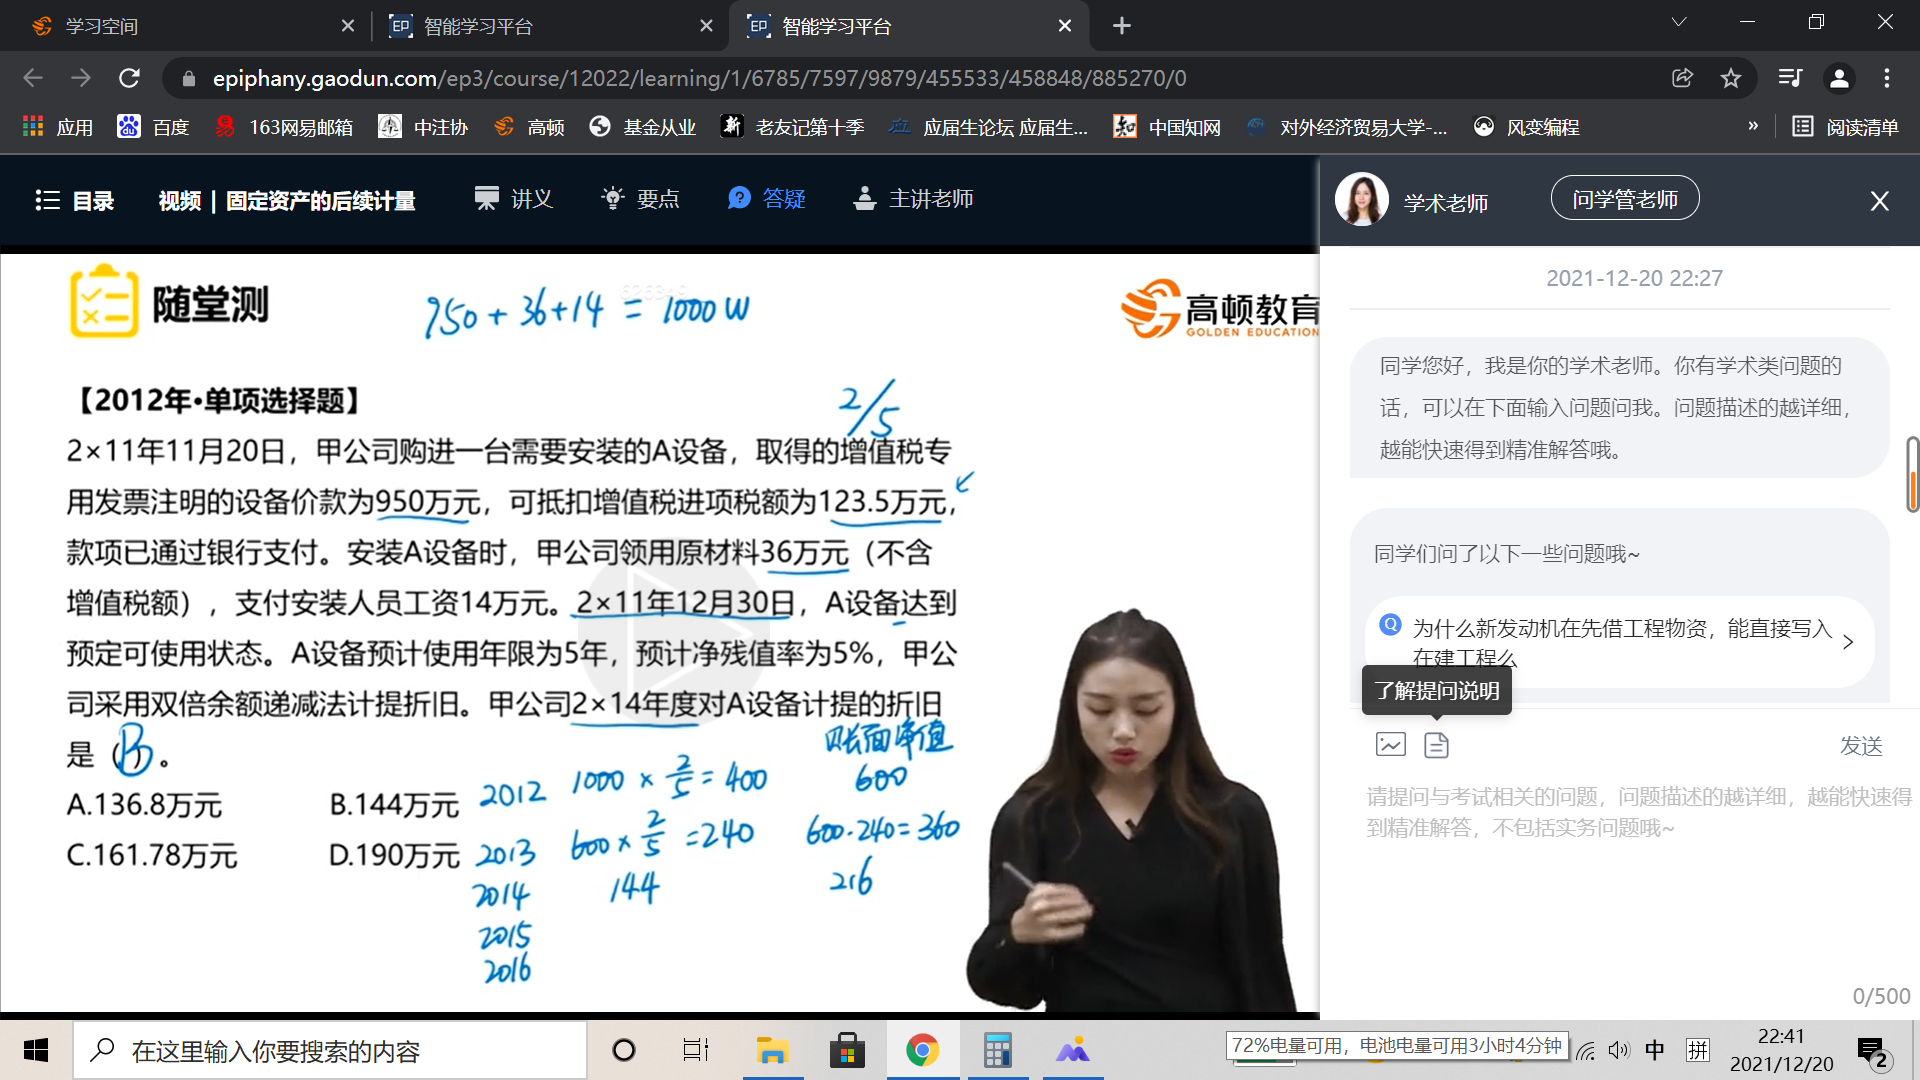Click the image upload icon in chat
1920x1080 pixels.
[x=1390, y=744]
